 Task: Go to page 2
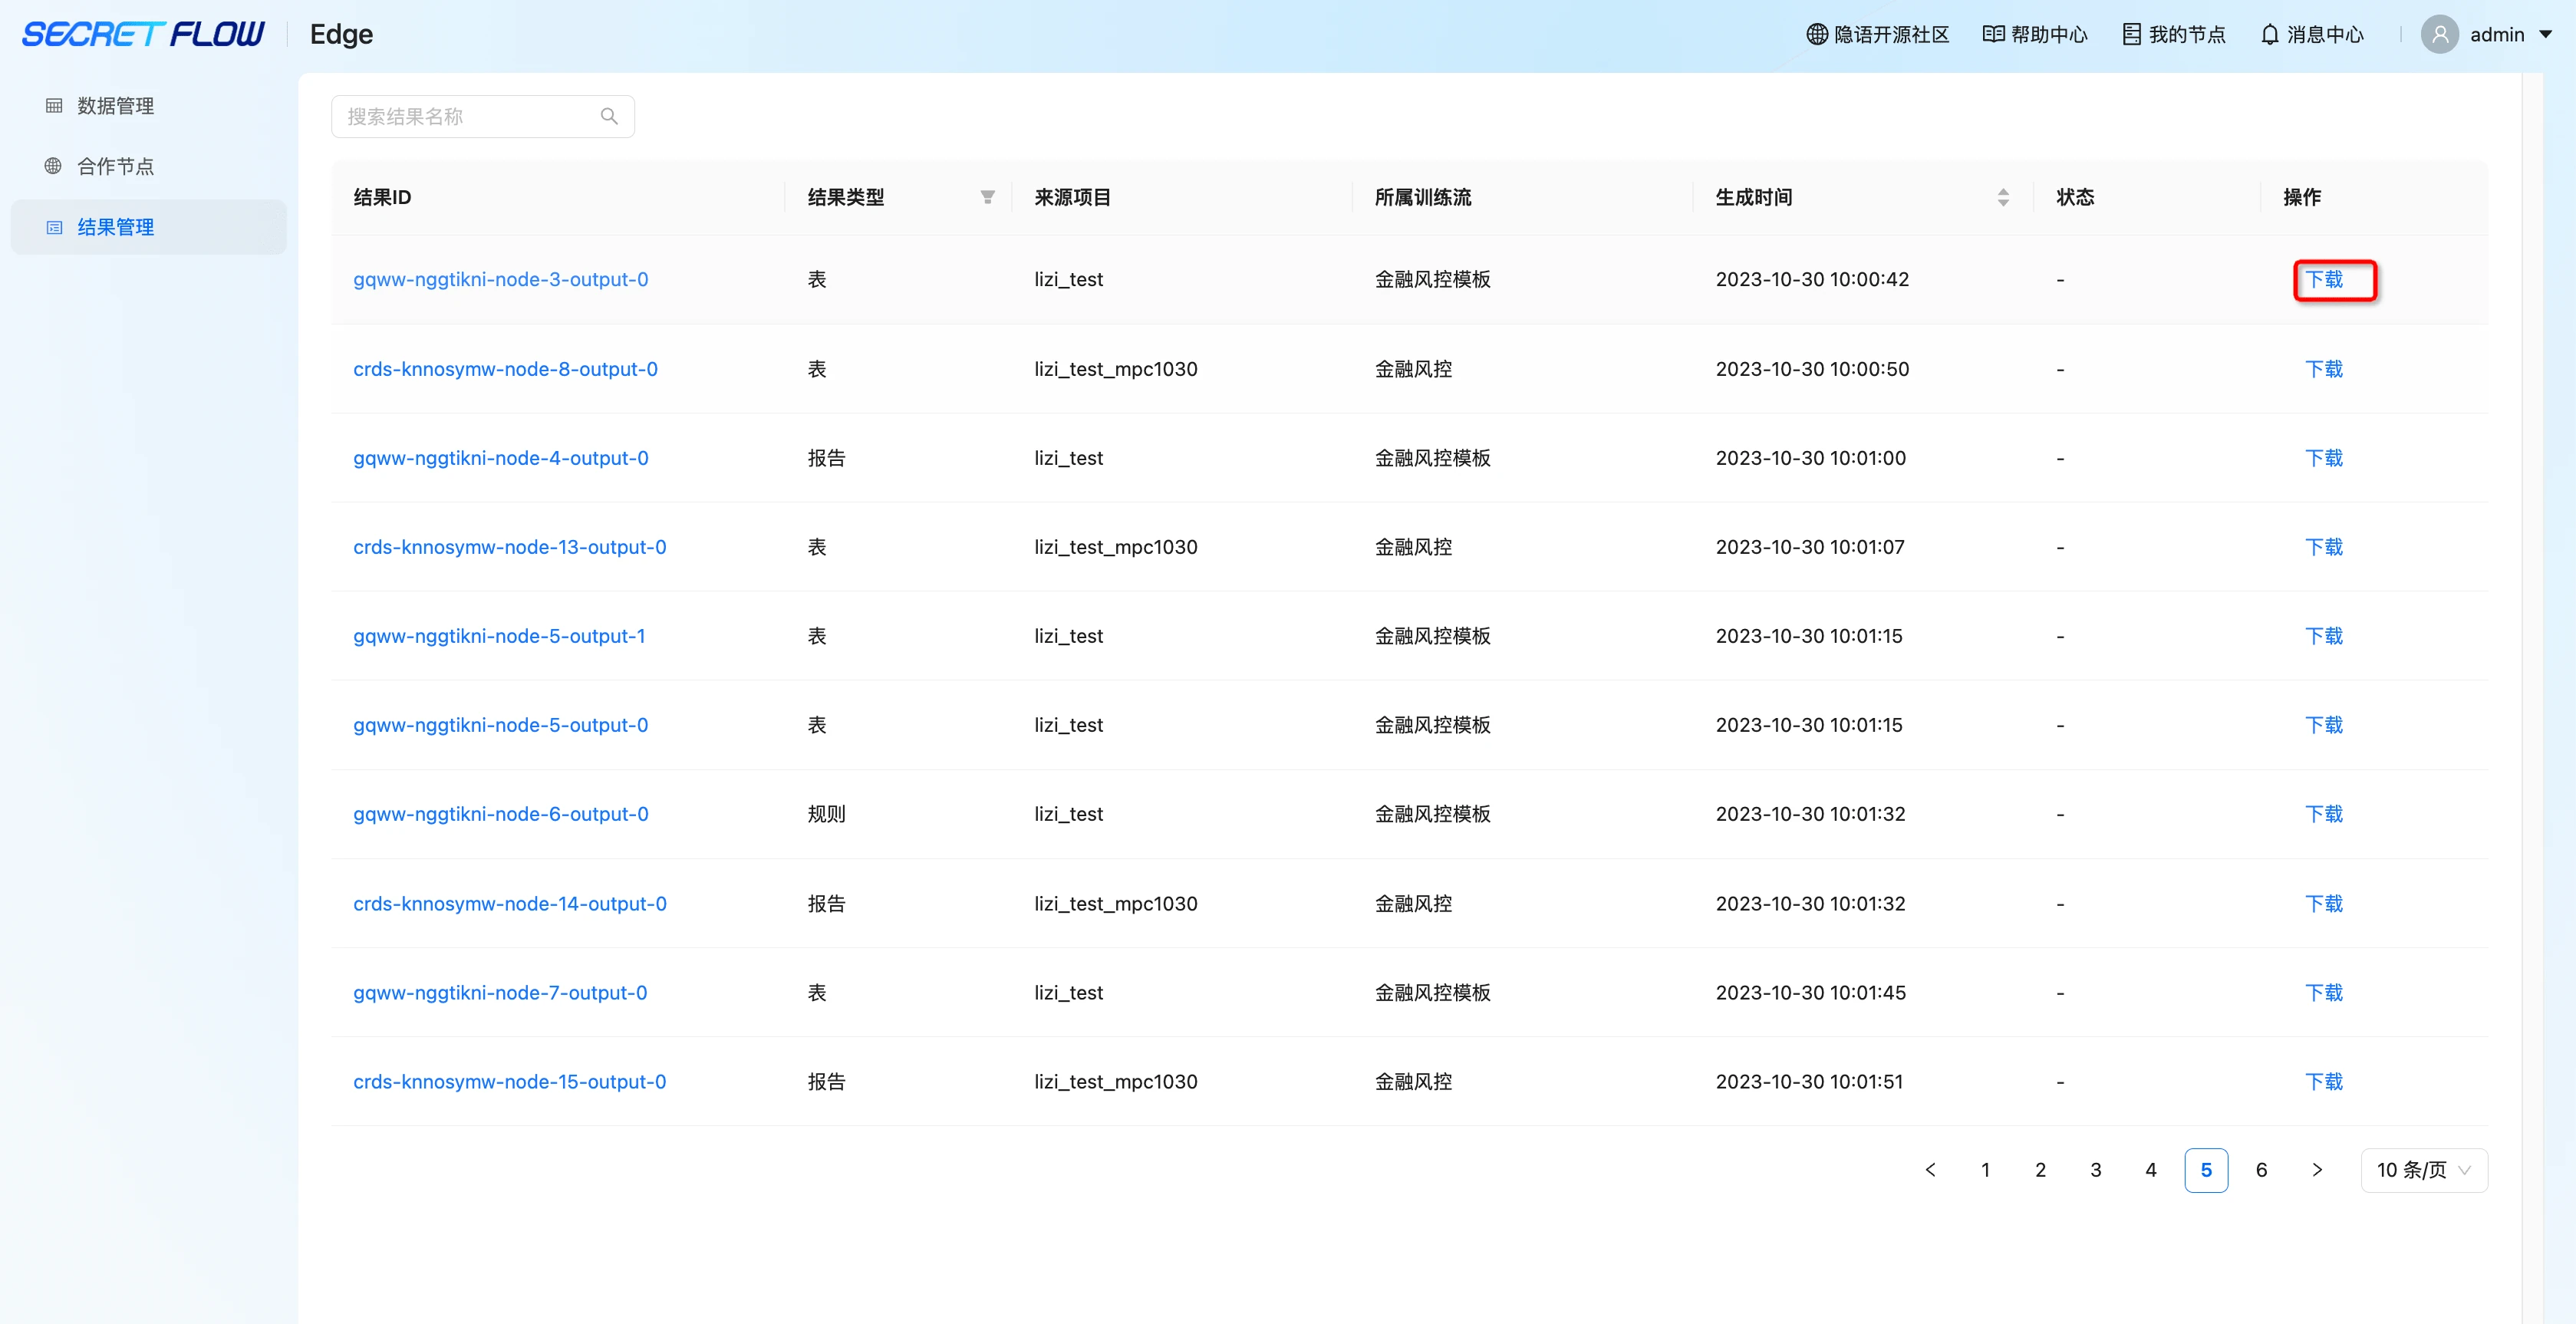tap(2040, 1170)
